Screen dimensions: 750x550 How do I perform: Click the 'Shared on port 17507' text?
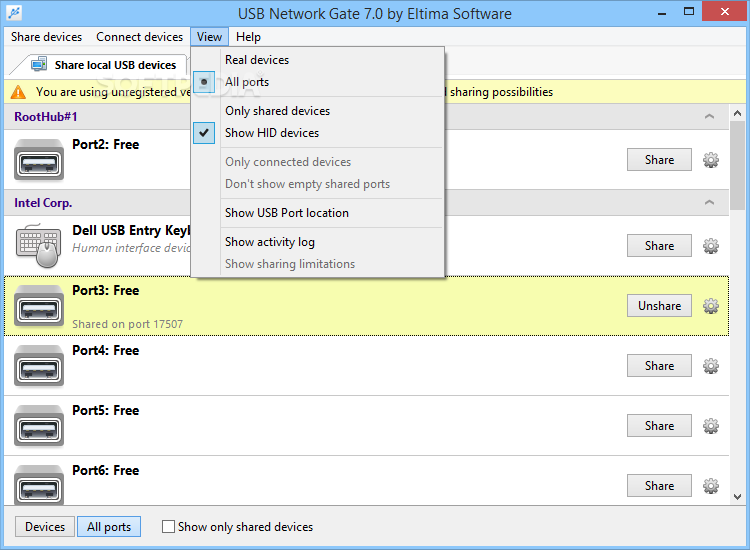(127, 324)
